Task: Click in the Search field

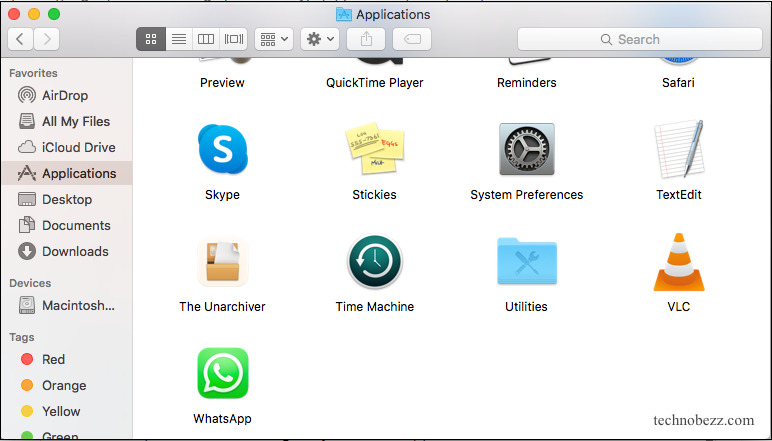Action: (640, 39)
